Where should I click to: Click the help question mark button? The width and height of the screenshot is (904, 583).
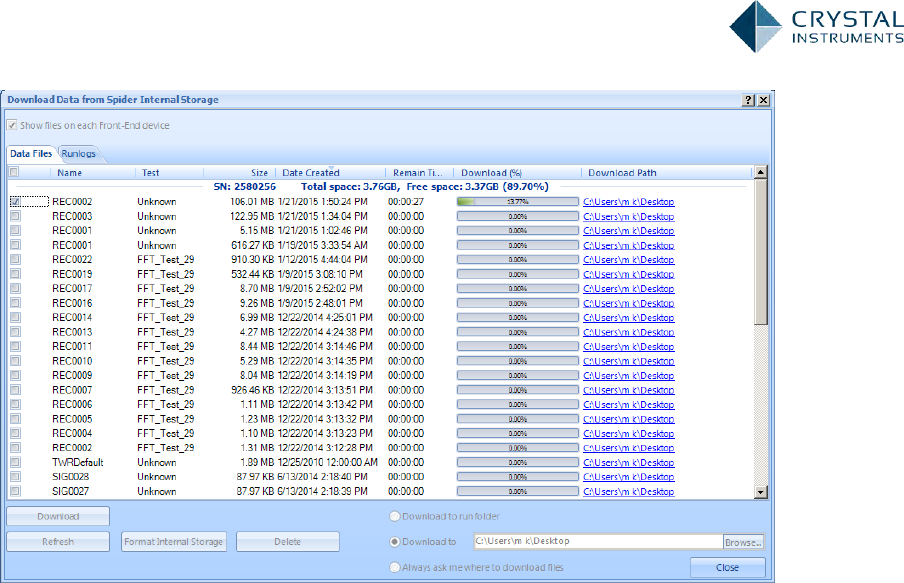(748, 100)
